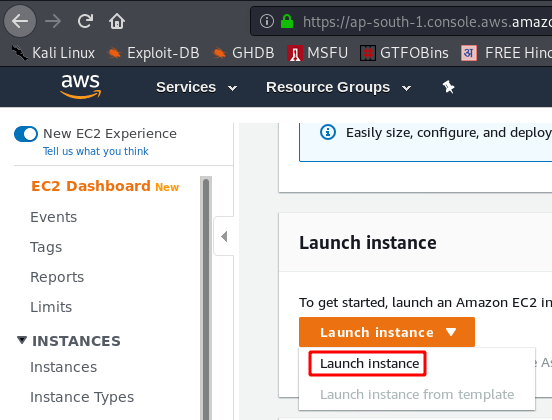552x420 pixels.
Task: Open the GHDB bookmark
Action: tap(243, 53)
